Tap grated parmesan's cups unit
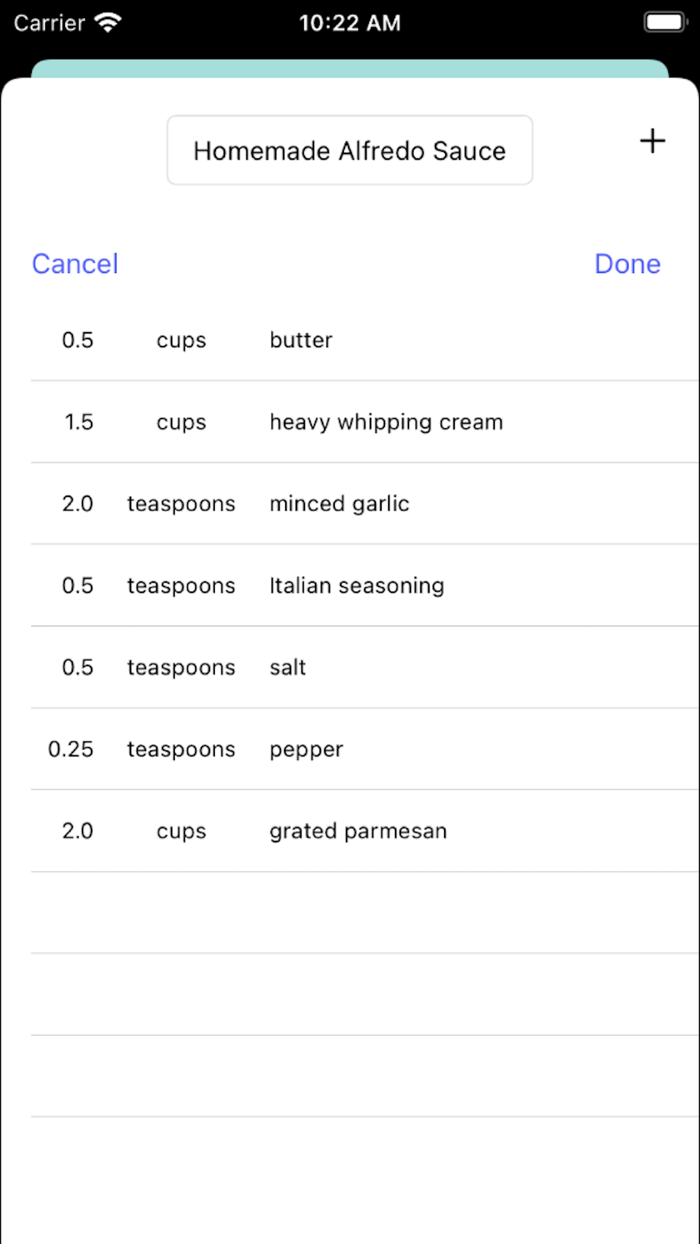The height and width of the screenshot is (1244, 700). [181, 832]
